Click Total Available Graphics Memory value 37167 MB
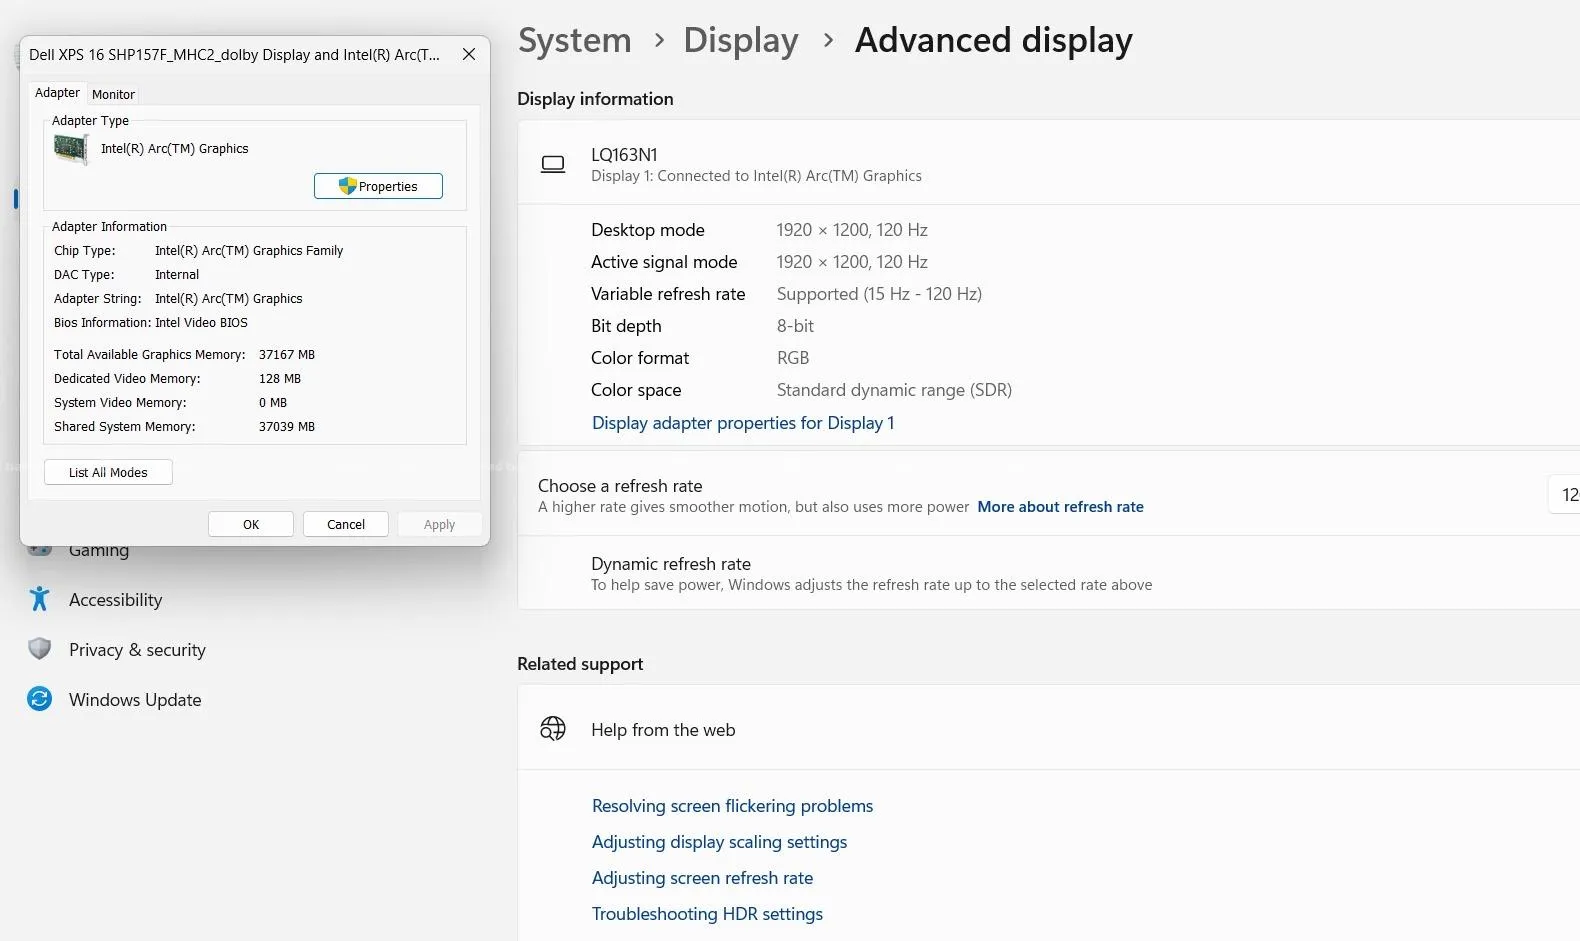Image resolution: width=1580 pixels, height=941 pixels. click(286, 355)
